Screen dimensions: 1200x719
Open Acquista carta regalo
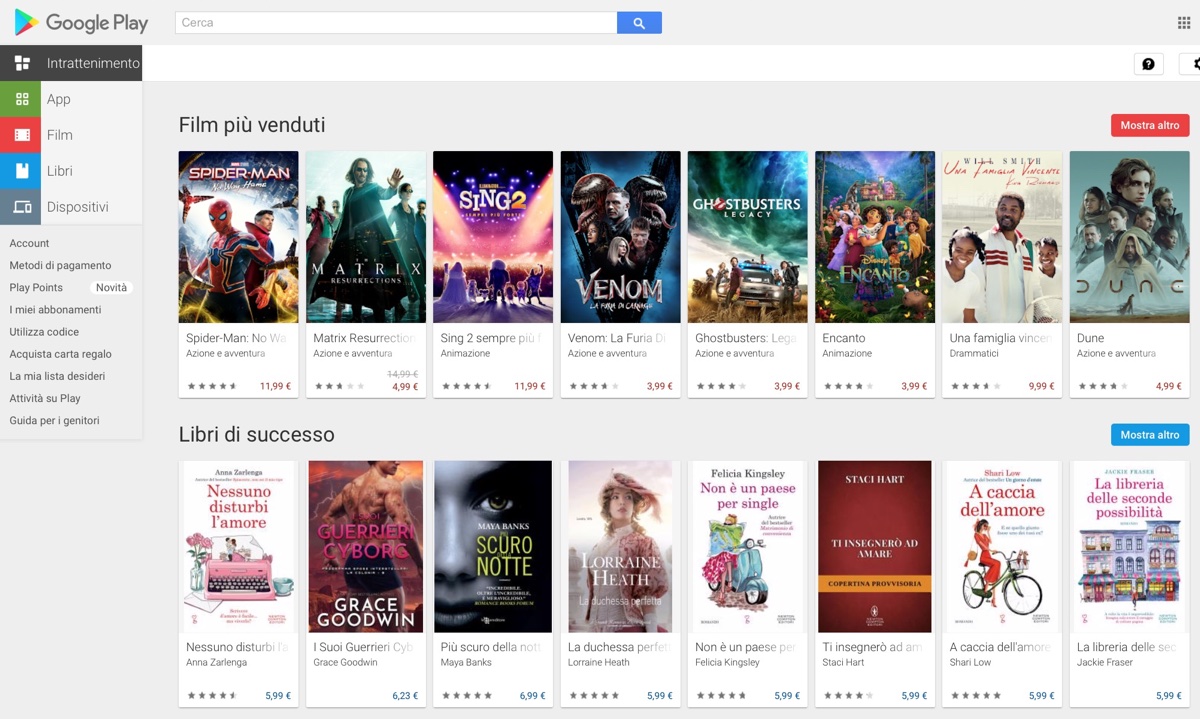[x=62, y=353]
